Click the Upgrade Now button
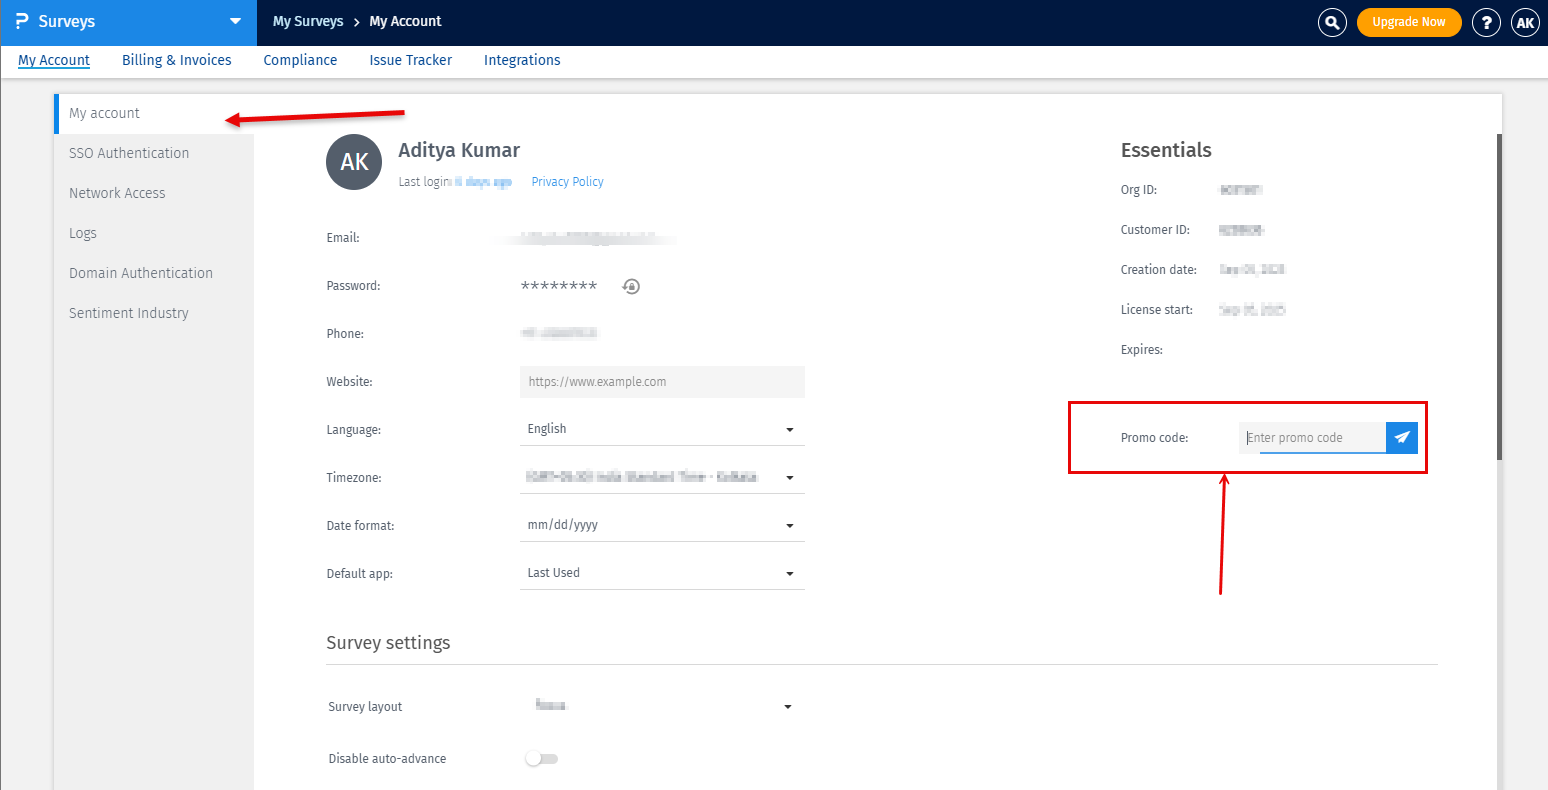Image resolution: width=1548 pixels, height=790 pixels. (x=1408, y=22)
